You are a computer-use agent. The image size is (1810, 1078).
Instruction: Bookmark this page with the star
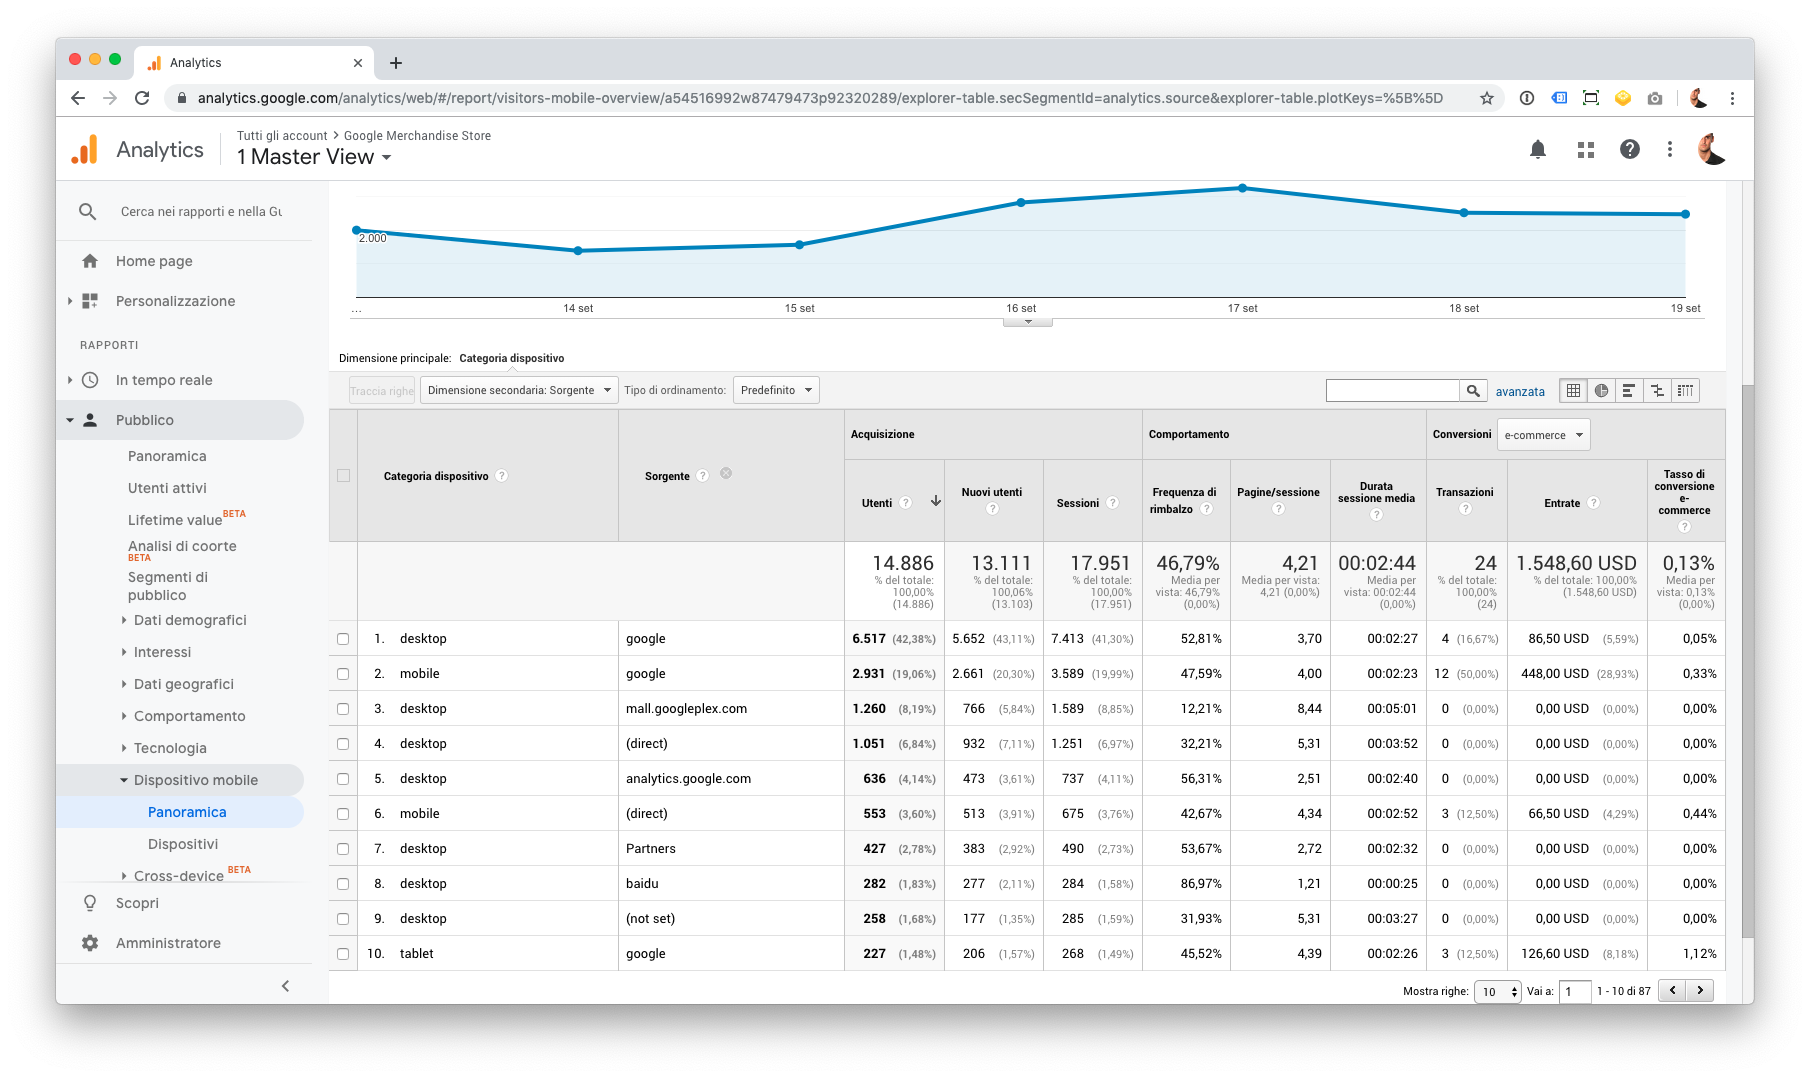click(x=1486, y=98)
